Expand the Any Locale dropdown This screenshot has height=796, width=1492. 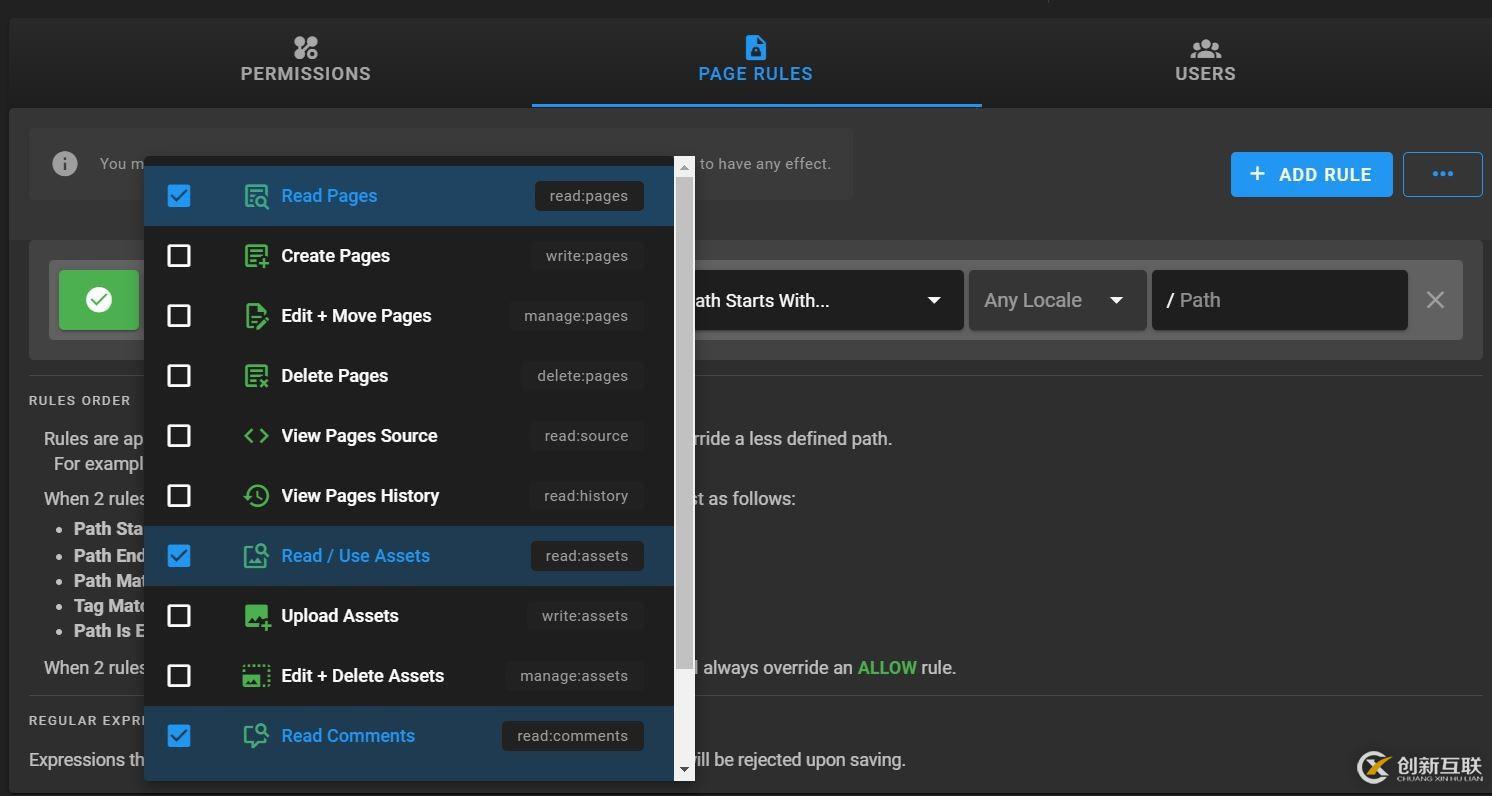point(1056,300)
